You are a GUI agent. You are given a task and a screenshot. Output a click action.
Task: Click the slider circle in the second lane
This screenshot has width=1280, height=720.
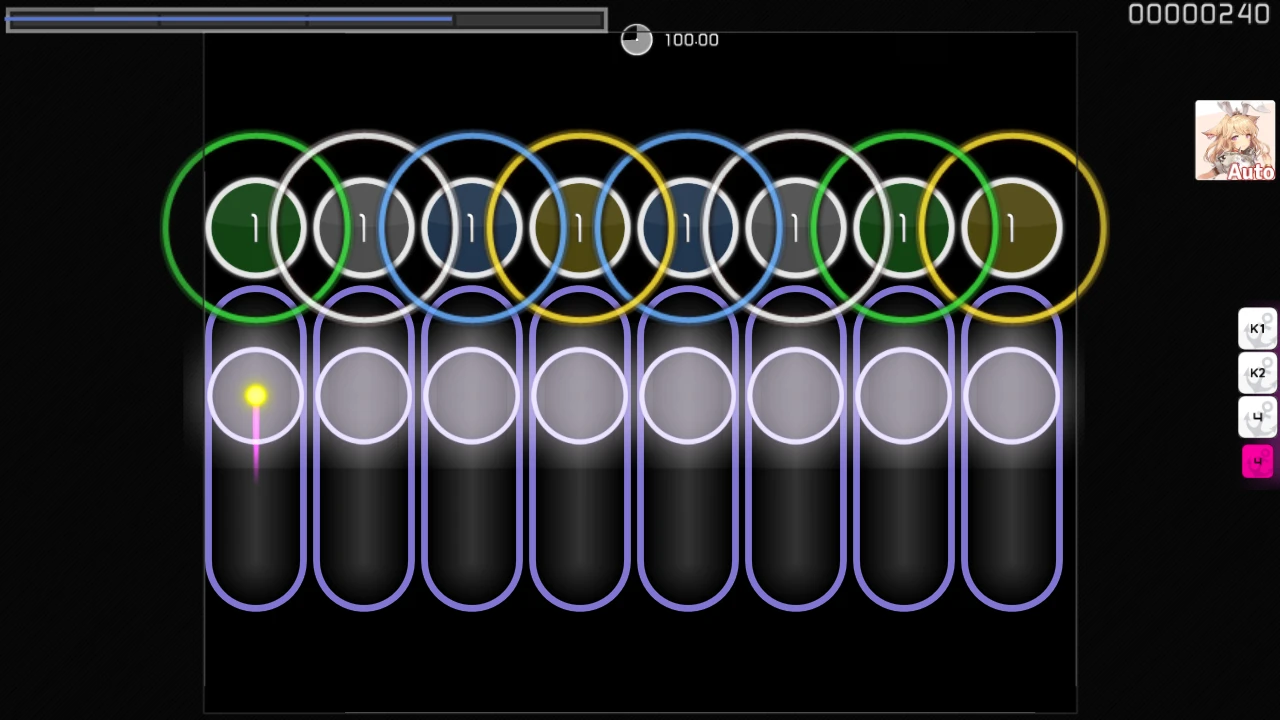coord(363,396)
